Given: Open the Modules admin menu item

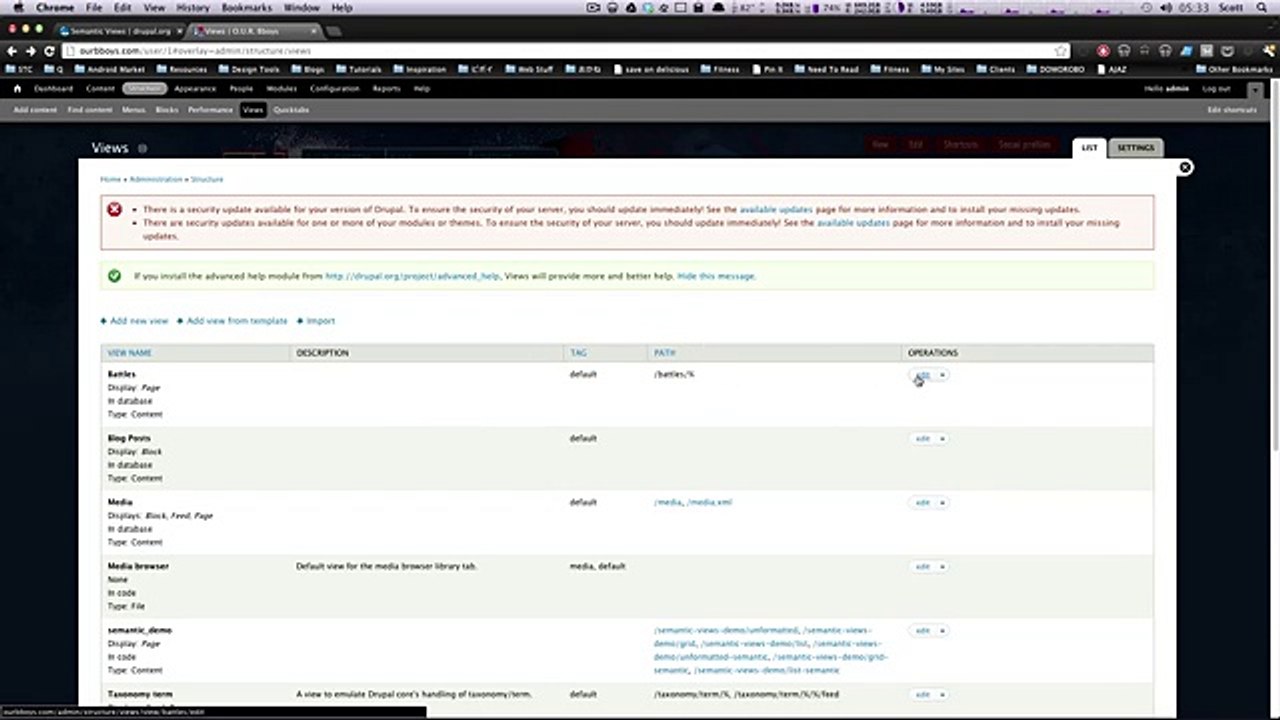Looking at the screenshot, I should point(281,88).
